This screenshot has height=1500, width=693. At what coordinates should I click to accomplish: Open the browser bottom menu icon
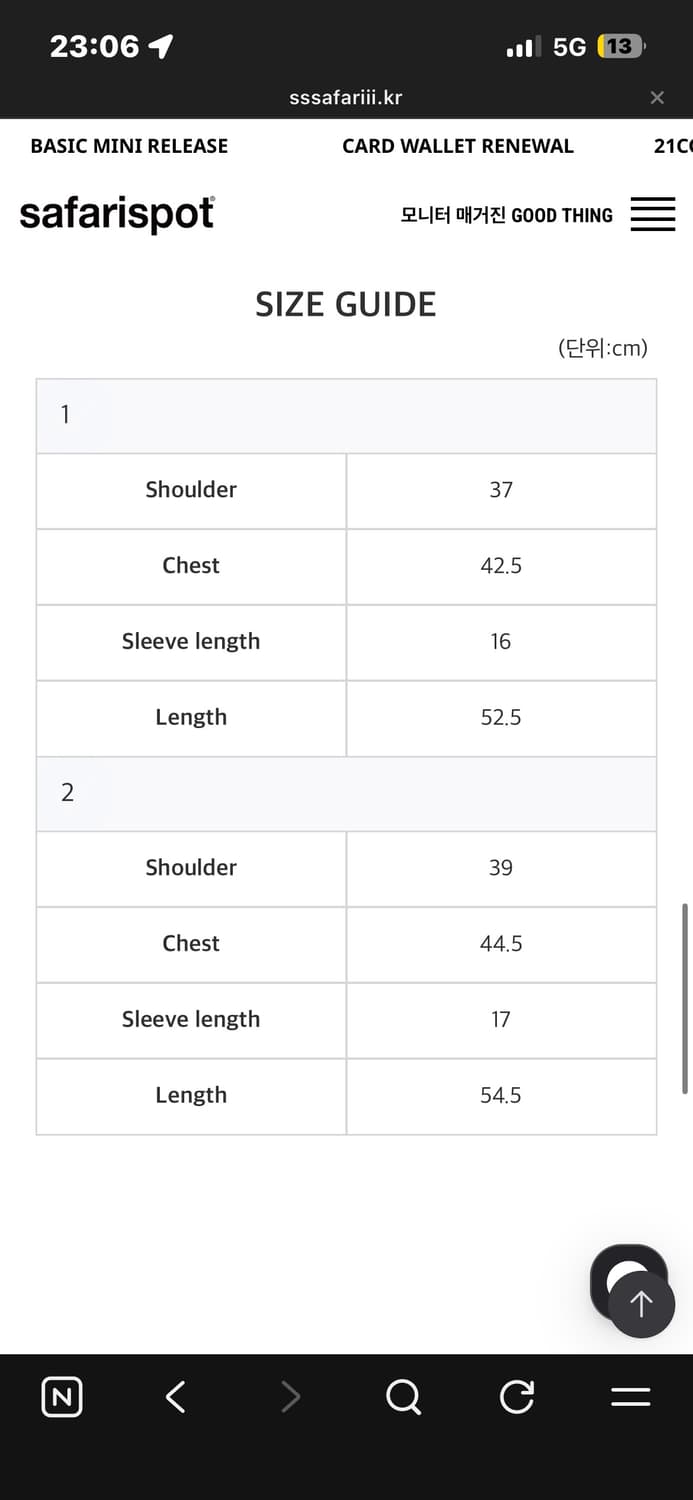(x=631, y=1397)
